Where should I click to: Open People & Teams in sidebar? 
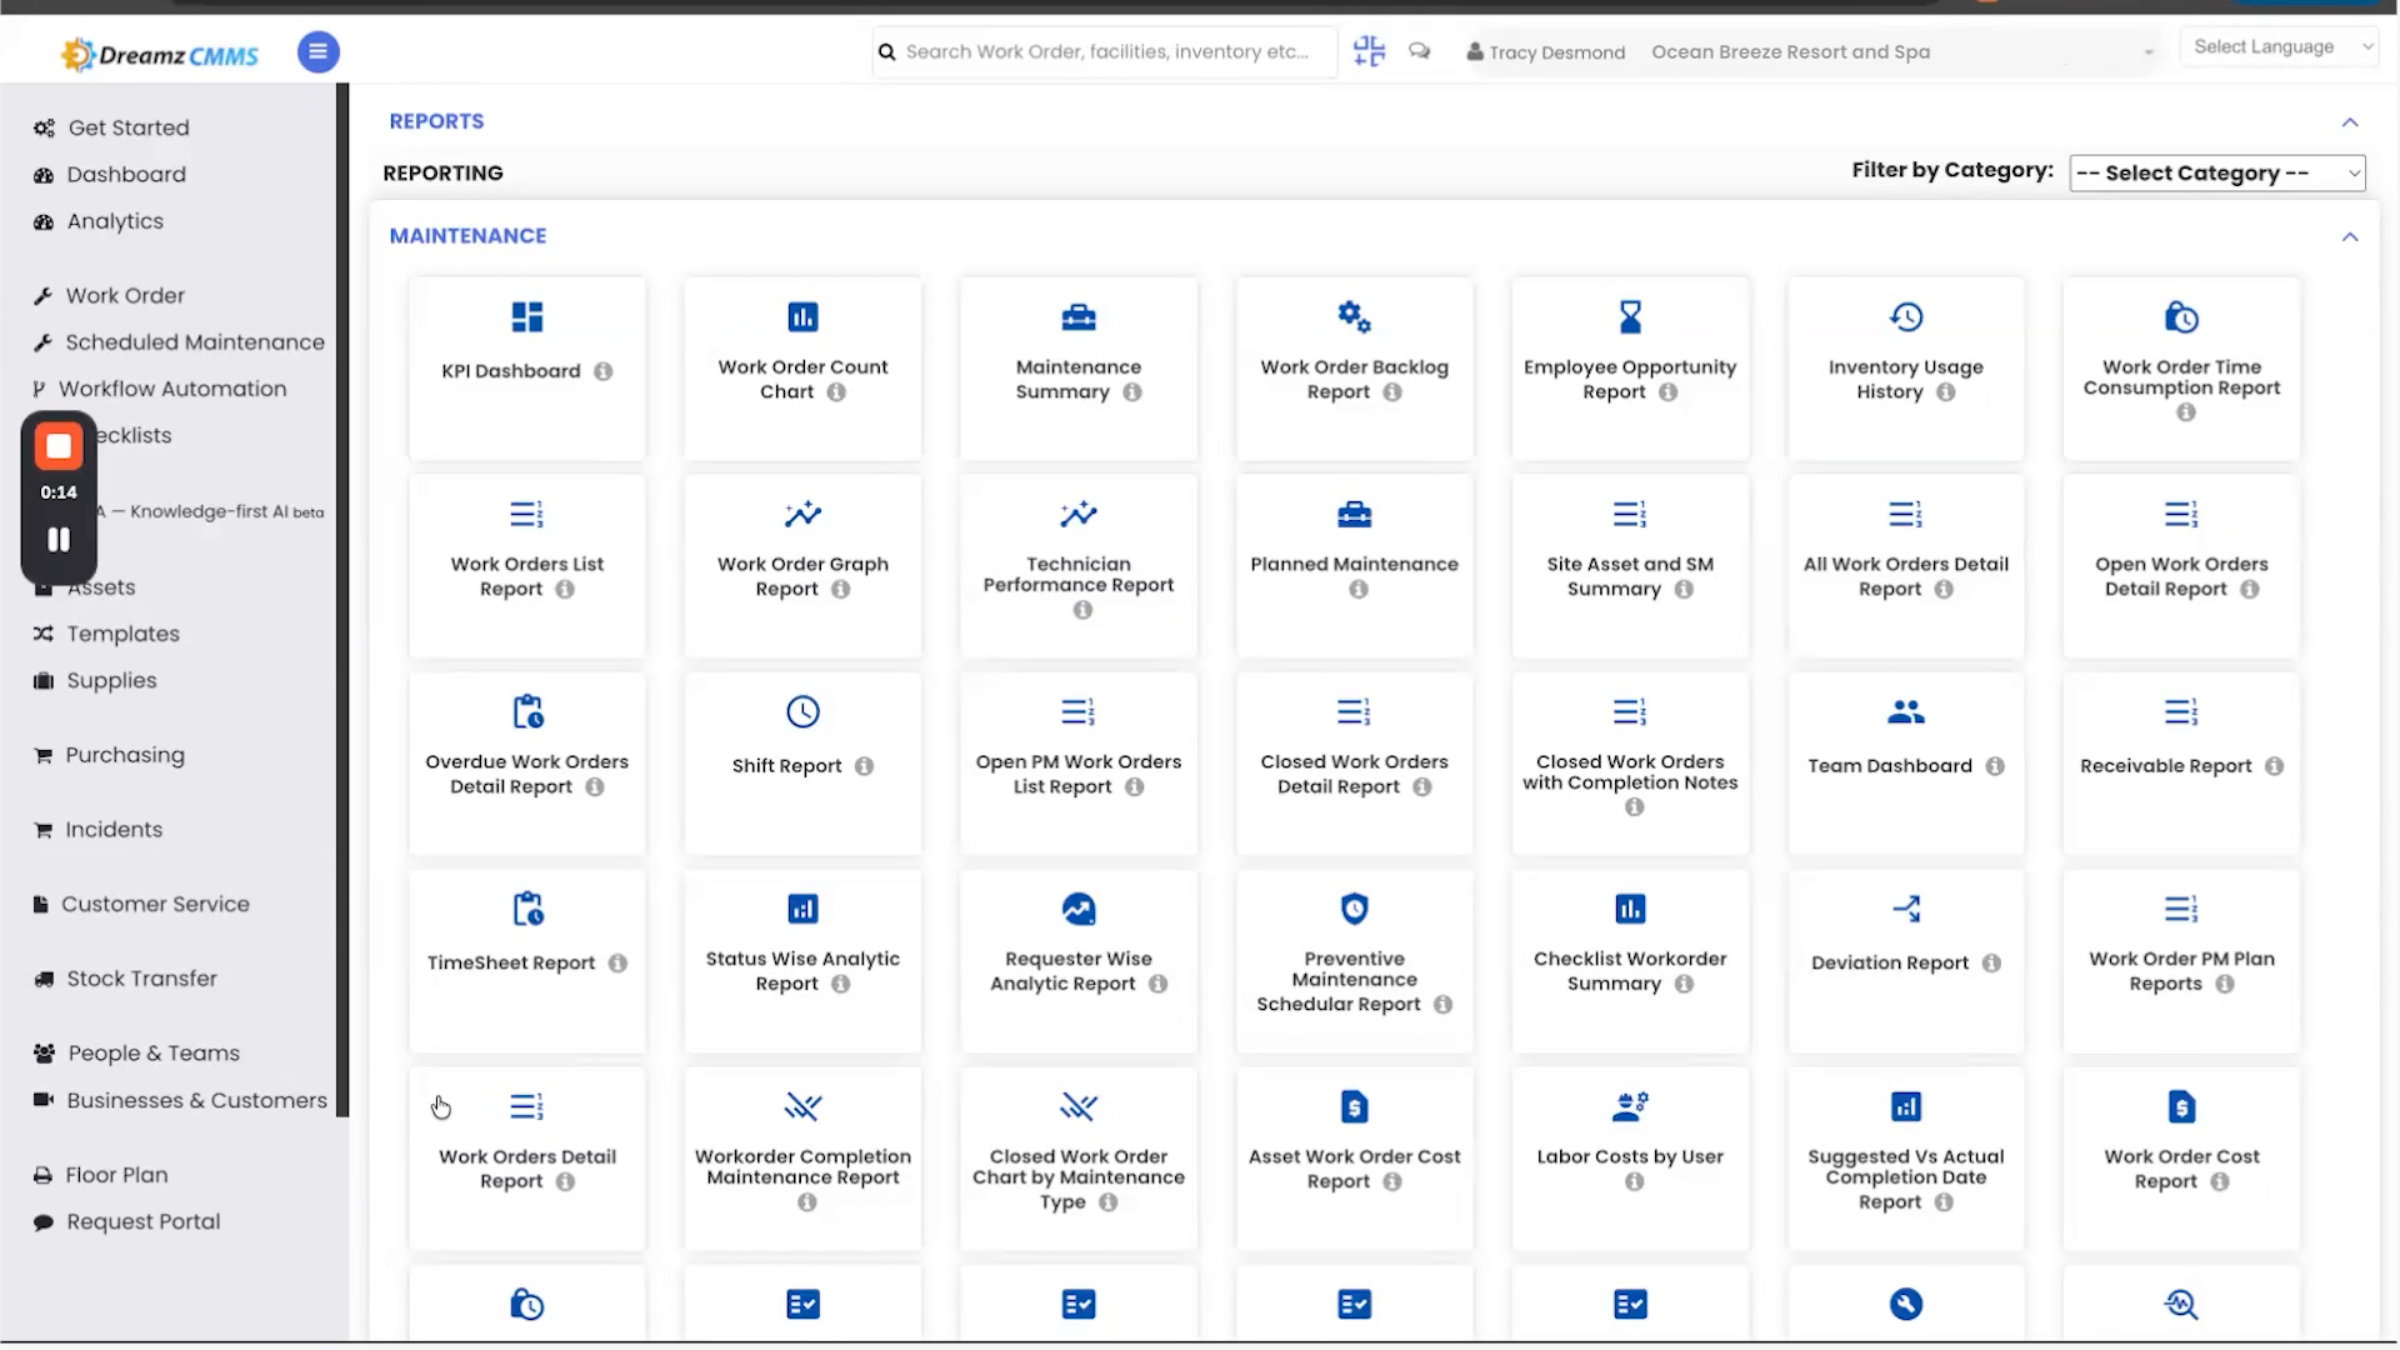click(x=153, y=1053)
